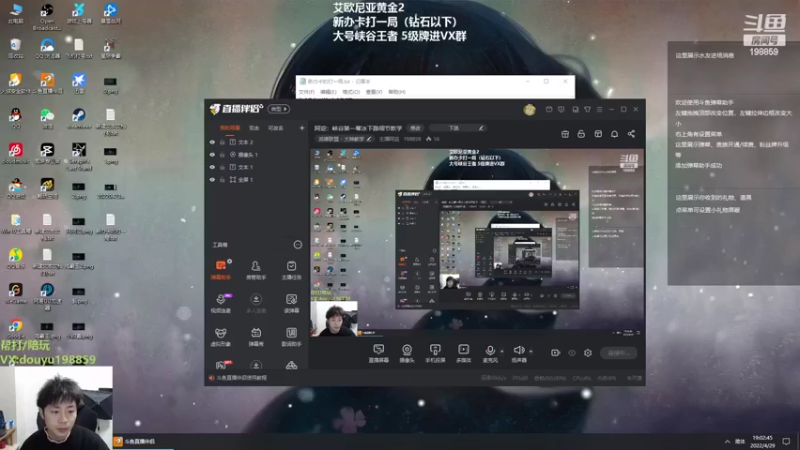Screen dimensions: 800x450
Task: Open the Windows notification center
Action: point(787,441)
